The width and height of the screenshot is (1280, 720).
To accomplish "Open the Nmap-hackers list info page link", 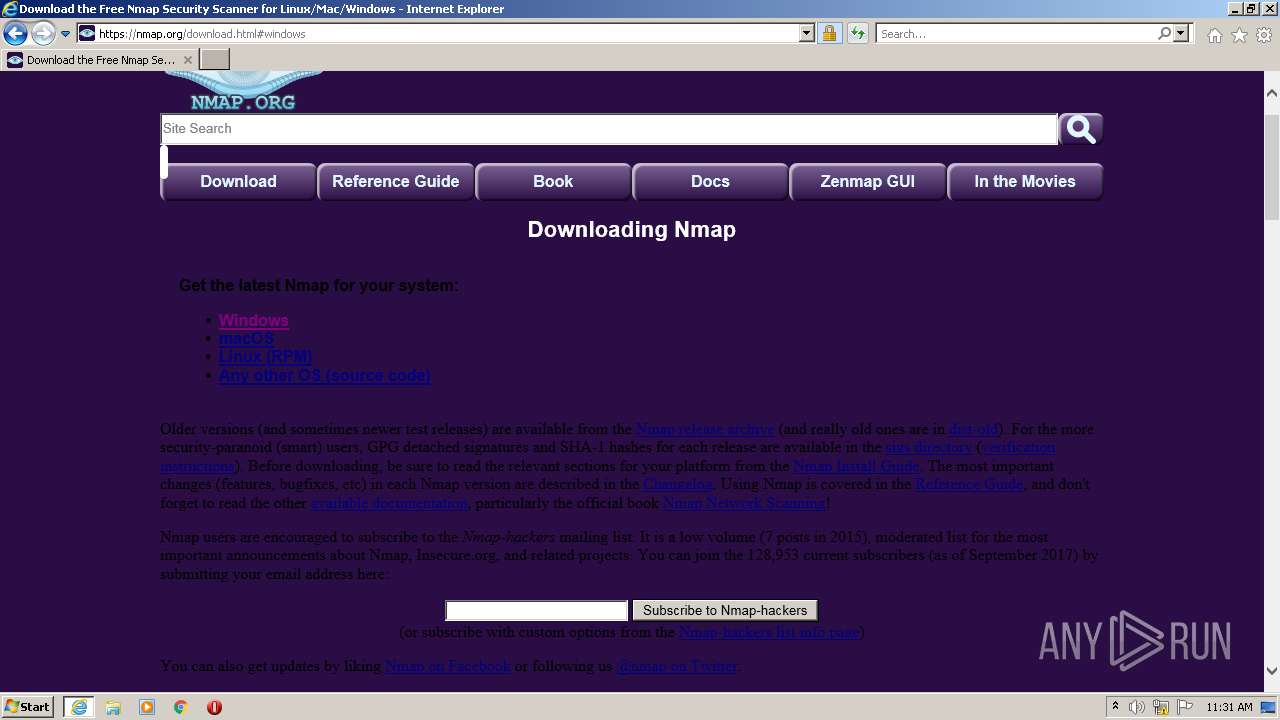I will [x=768, y=632].
